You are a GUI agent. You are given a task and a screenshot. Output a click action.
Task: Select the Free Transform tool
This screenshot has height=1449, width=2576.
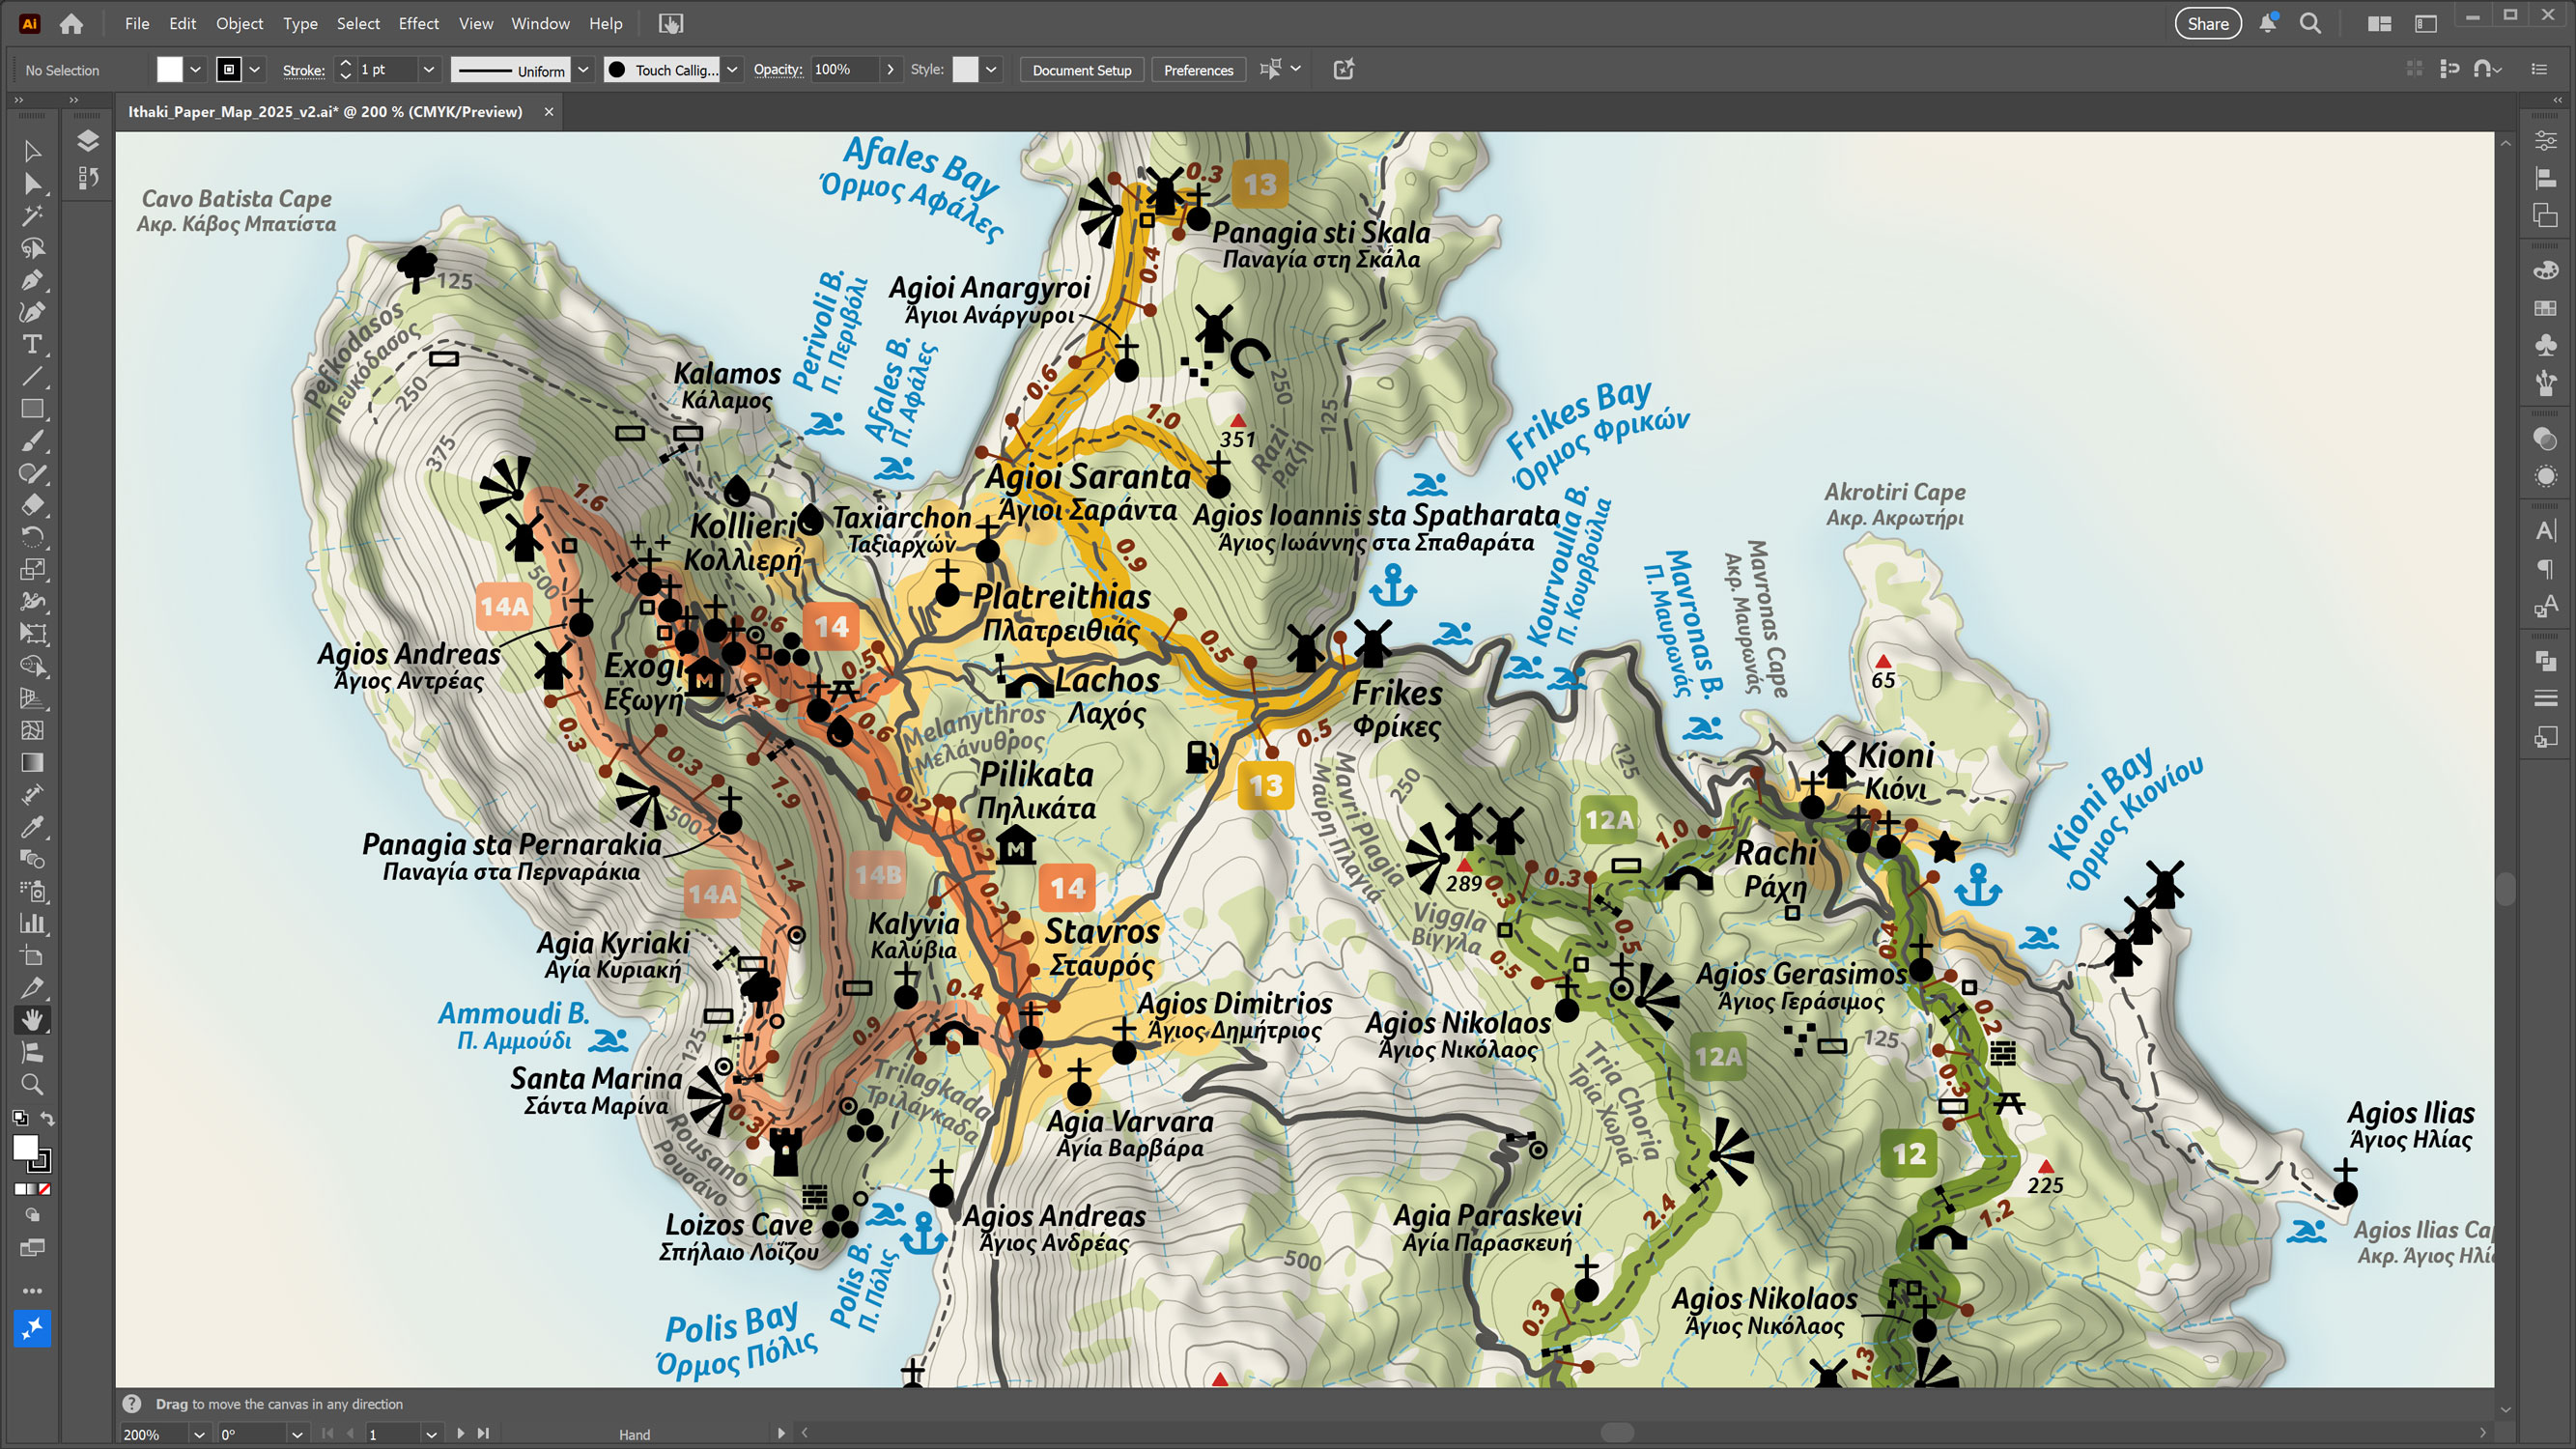click(x=32, y=634)
